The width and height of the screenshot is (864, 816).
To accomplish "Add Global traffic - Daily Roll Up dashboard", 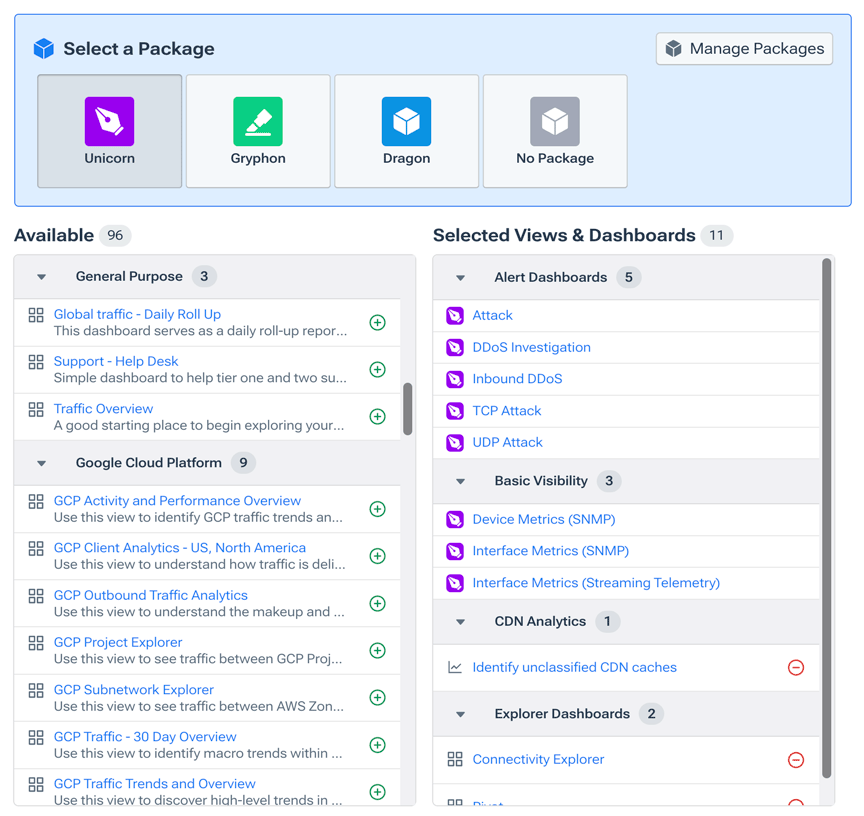I will [x=378, y=322].
